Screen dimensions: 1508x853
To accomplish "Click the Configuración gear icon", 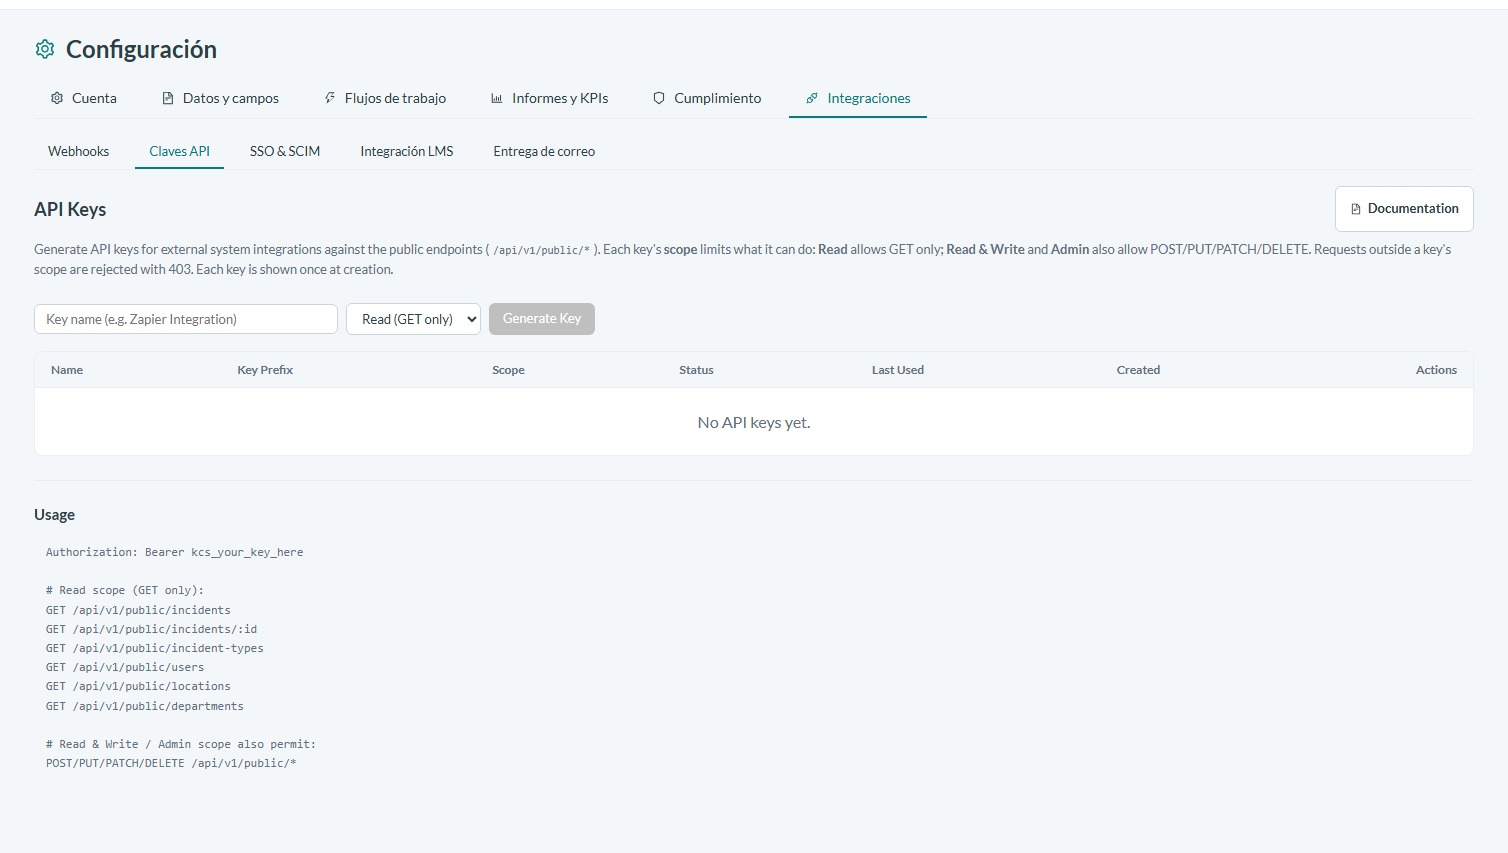I will click(x=45, y=49).
